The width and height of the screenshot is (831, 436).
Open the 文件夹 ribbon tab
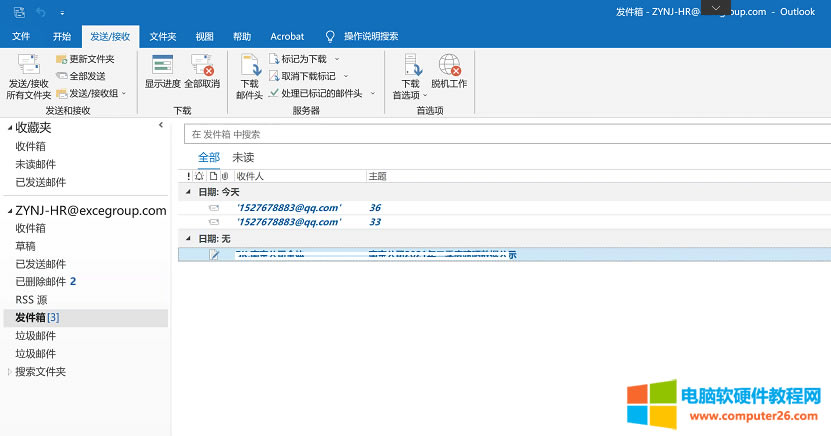tap(162, 36)
